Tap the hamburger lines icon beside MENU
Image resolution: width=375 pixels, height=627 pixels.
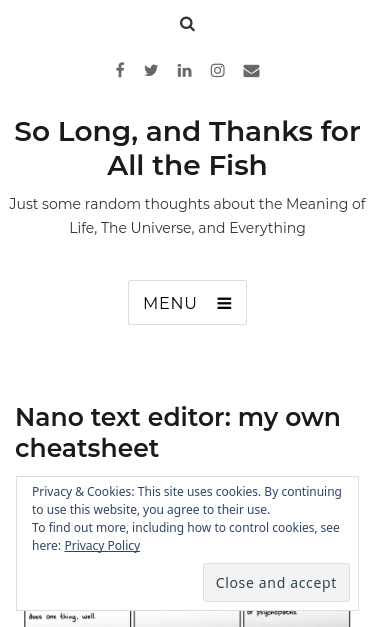pos(224,304)
